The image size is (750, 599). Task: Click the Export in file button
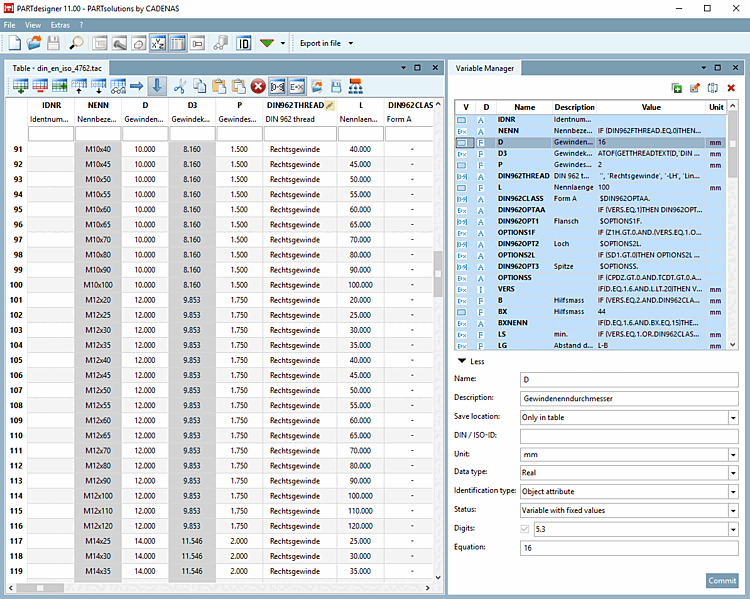pos(321,43)
